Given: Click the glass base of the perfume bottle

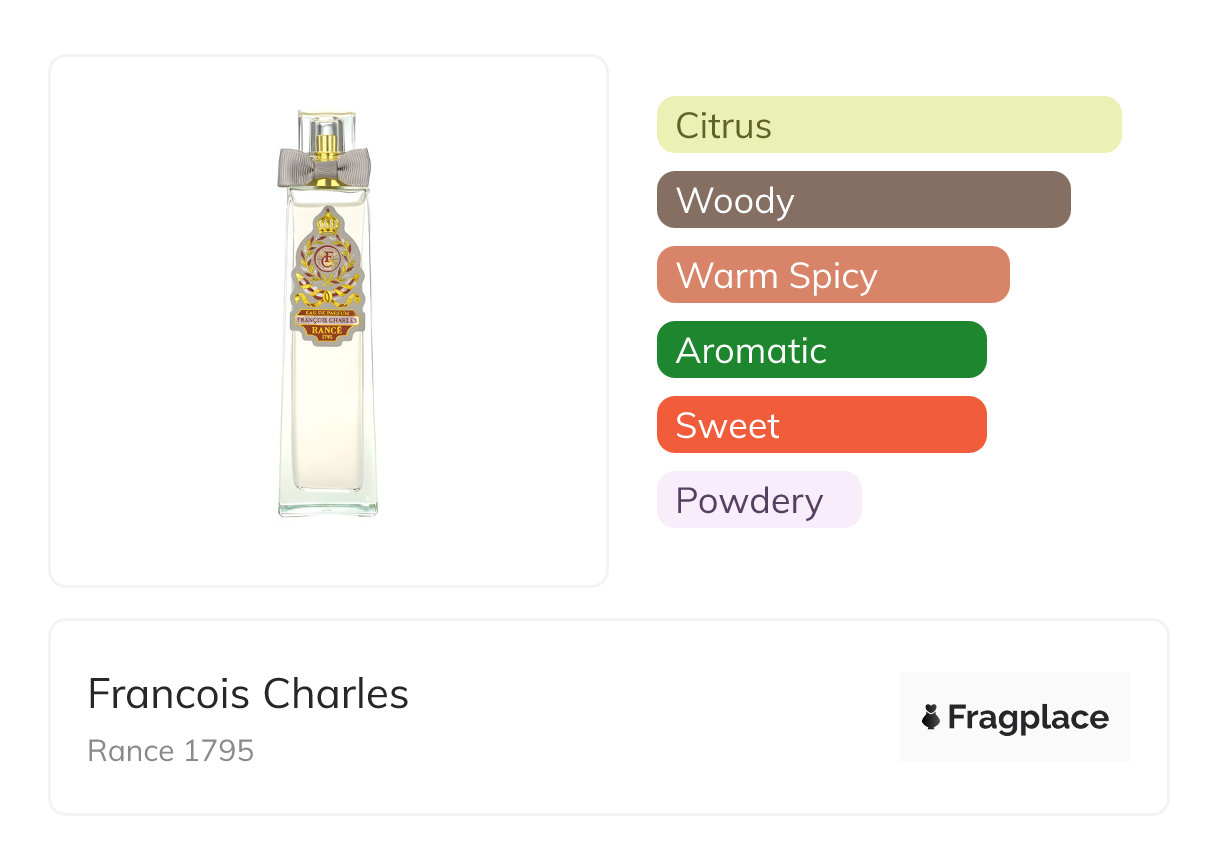Looking at the screenshot, I should pyautogui.click(x=328, y=505).
